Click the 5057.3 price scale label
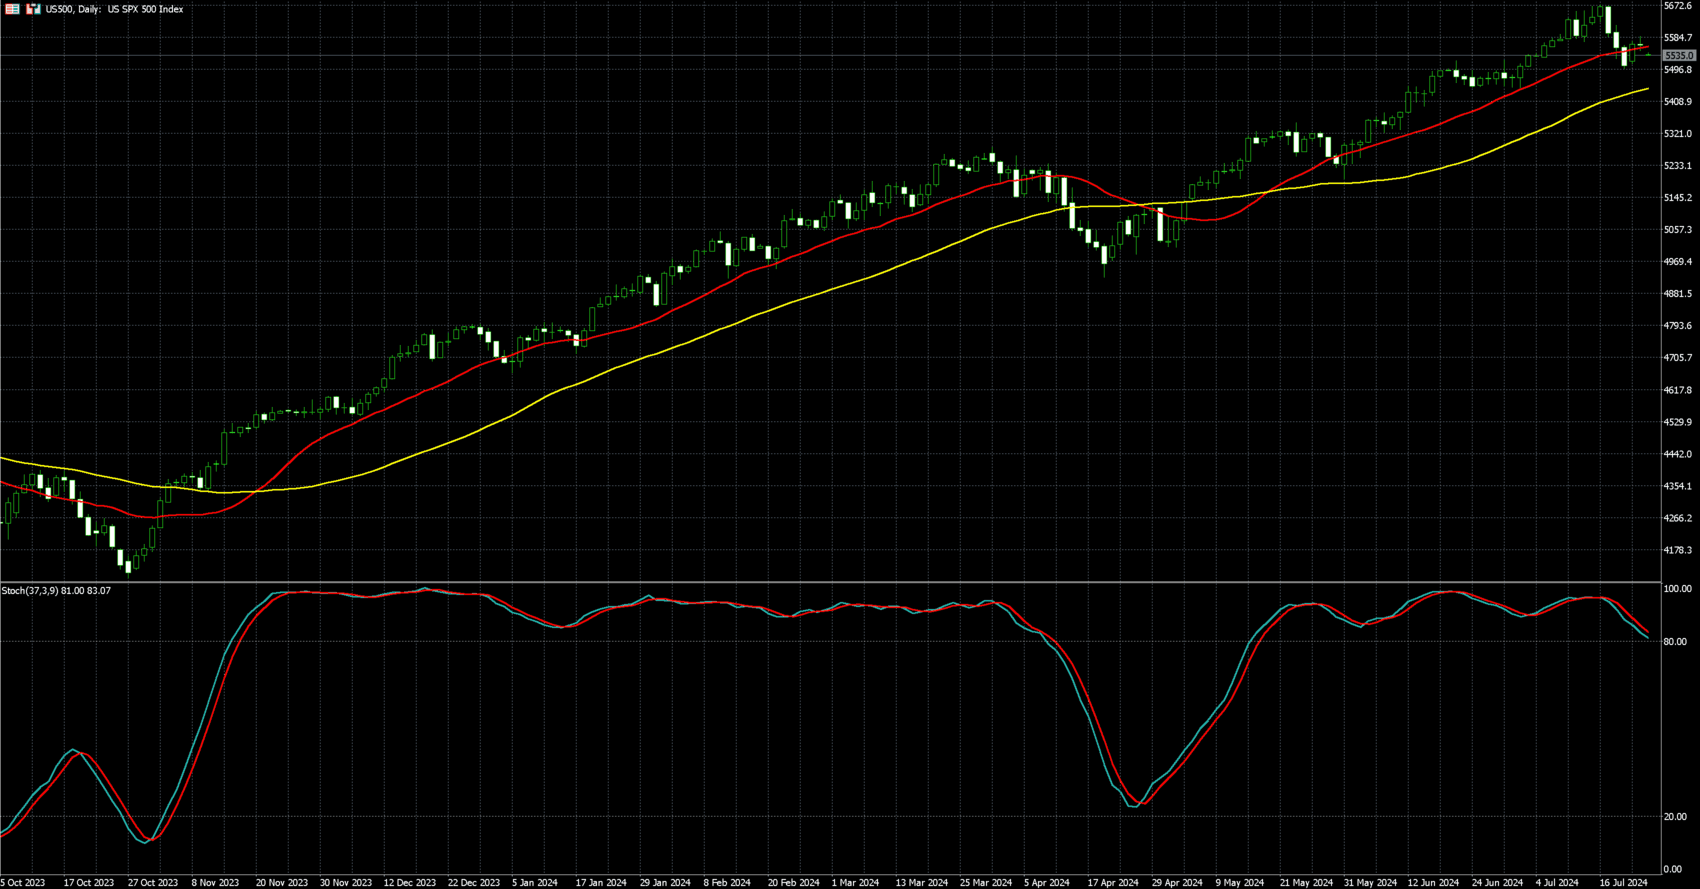This screenshot has height=889, width=1700. pyautogui.click(x=1677, y=230)
